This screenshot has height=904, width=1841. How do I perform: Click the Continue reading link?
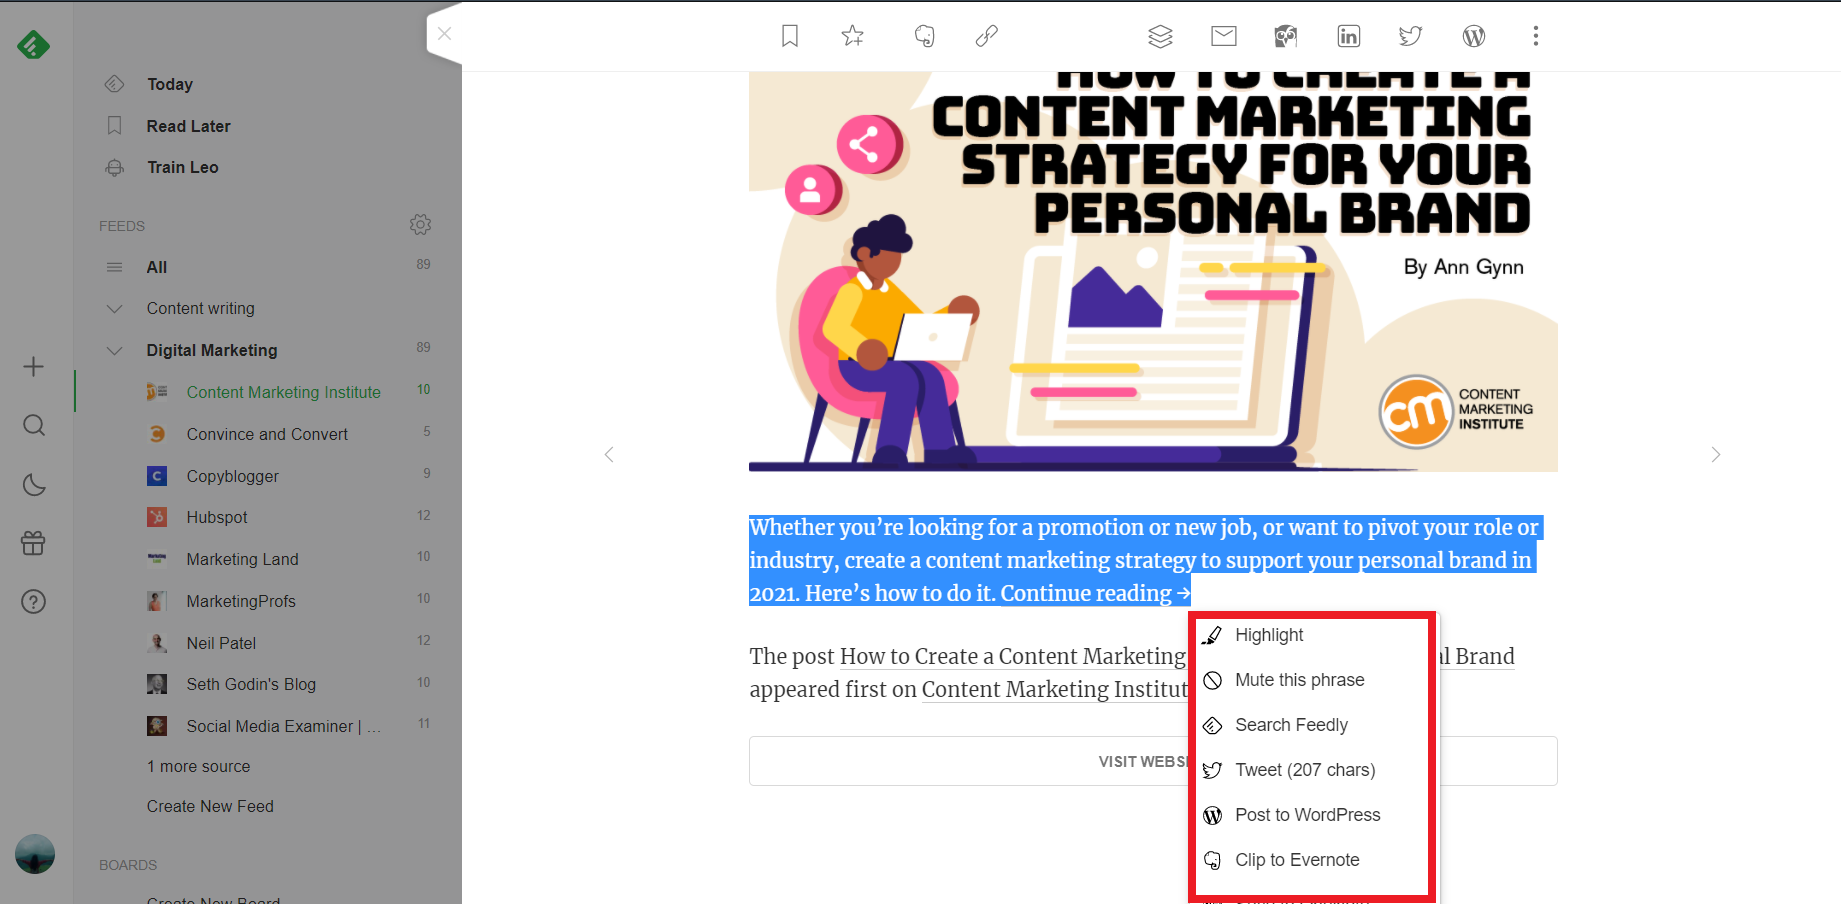pyautogui.click(x=1095, y=593)
